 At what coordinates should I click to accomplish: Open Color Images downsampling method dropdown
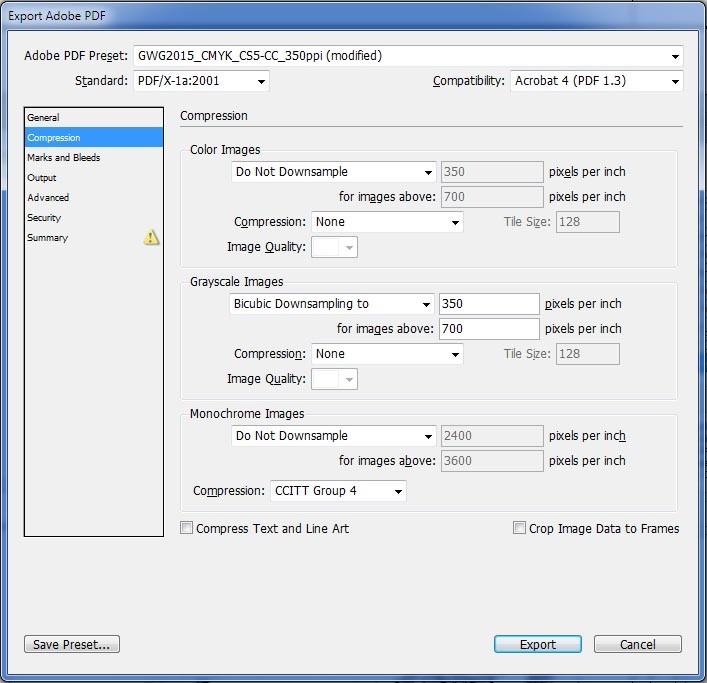[x=334, y=172]
